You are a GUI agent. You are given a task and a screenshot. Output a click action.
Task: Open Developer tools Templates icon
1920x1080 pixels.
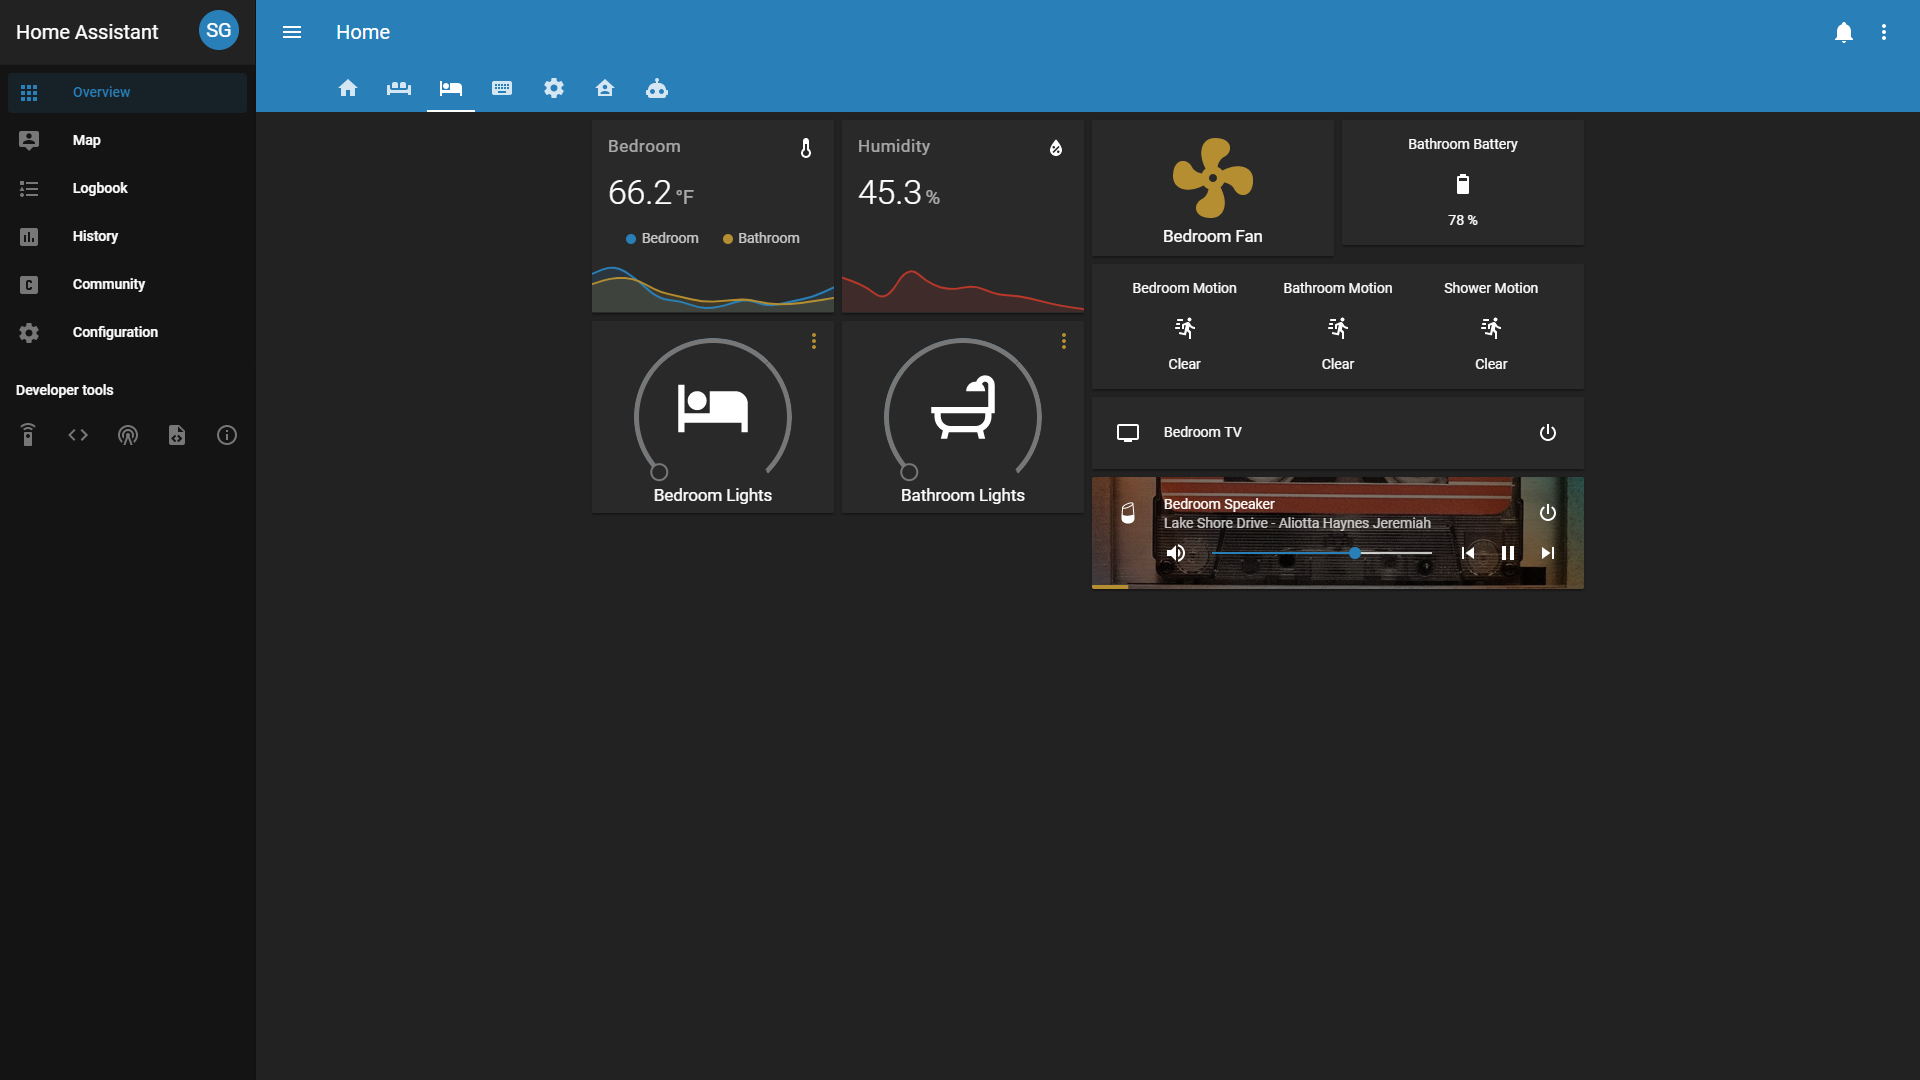177,435
